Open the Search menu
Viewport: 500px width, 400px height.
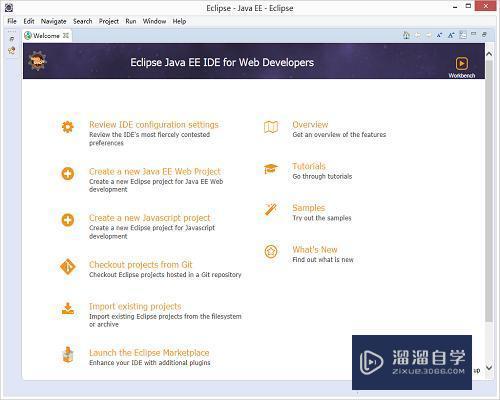tap(83, 21)
